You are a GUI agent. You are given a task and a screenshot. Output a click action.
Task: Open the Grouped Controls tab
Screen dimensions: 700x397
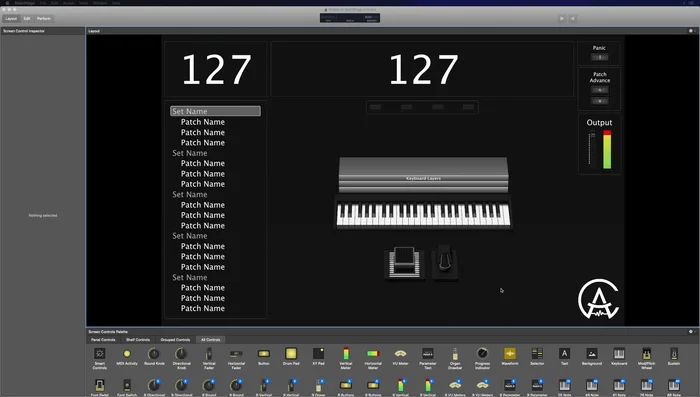coord(175,340)
